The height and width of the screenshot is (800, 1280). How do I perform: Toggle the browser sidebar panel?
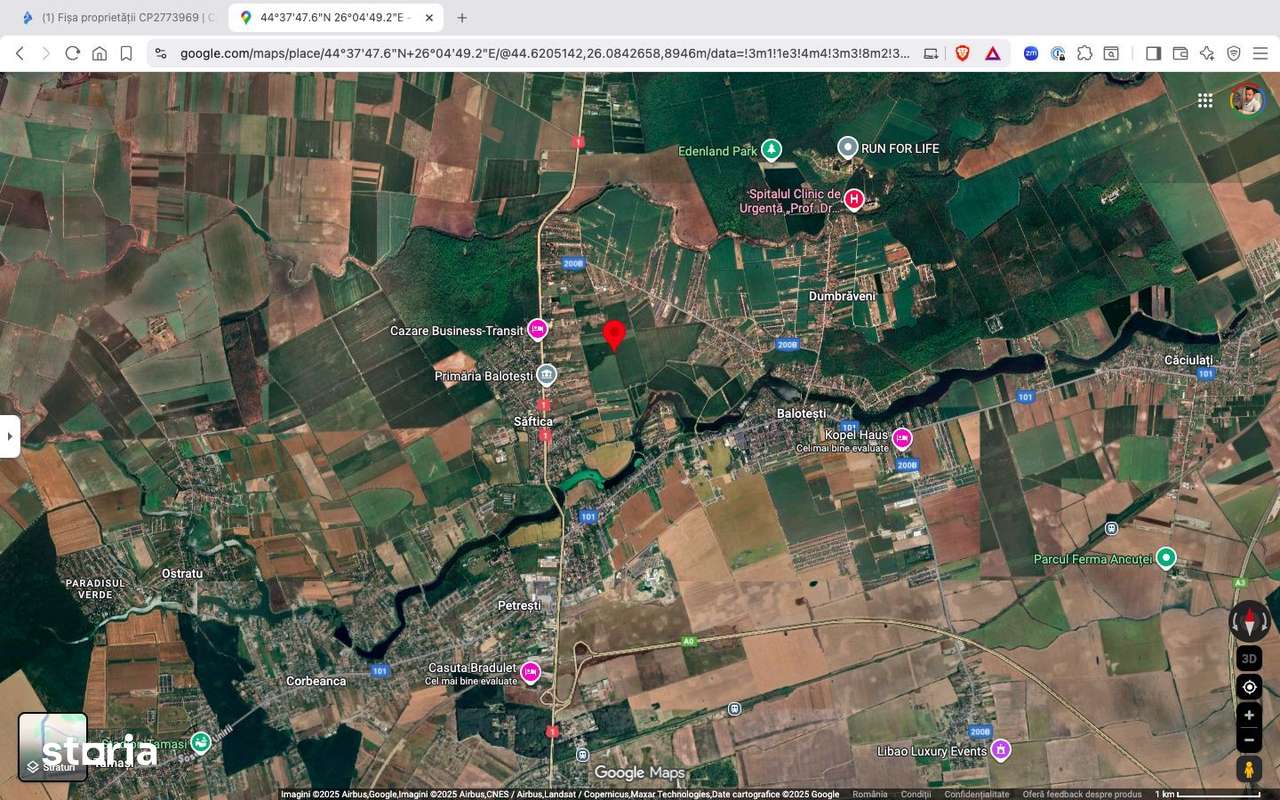tap(1151, 53)
